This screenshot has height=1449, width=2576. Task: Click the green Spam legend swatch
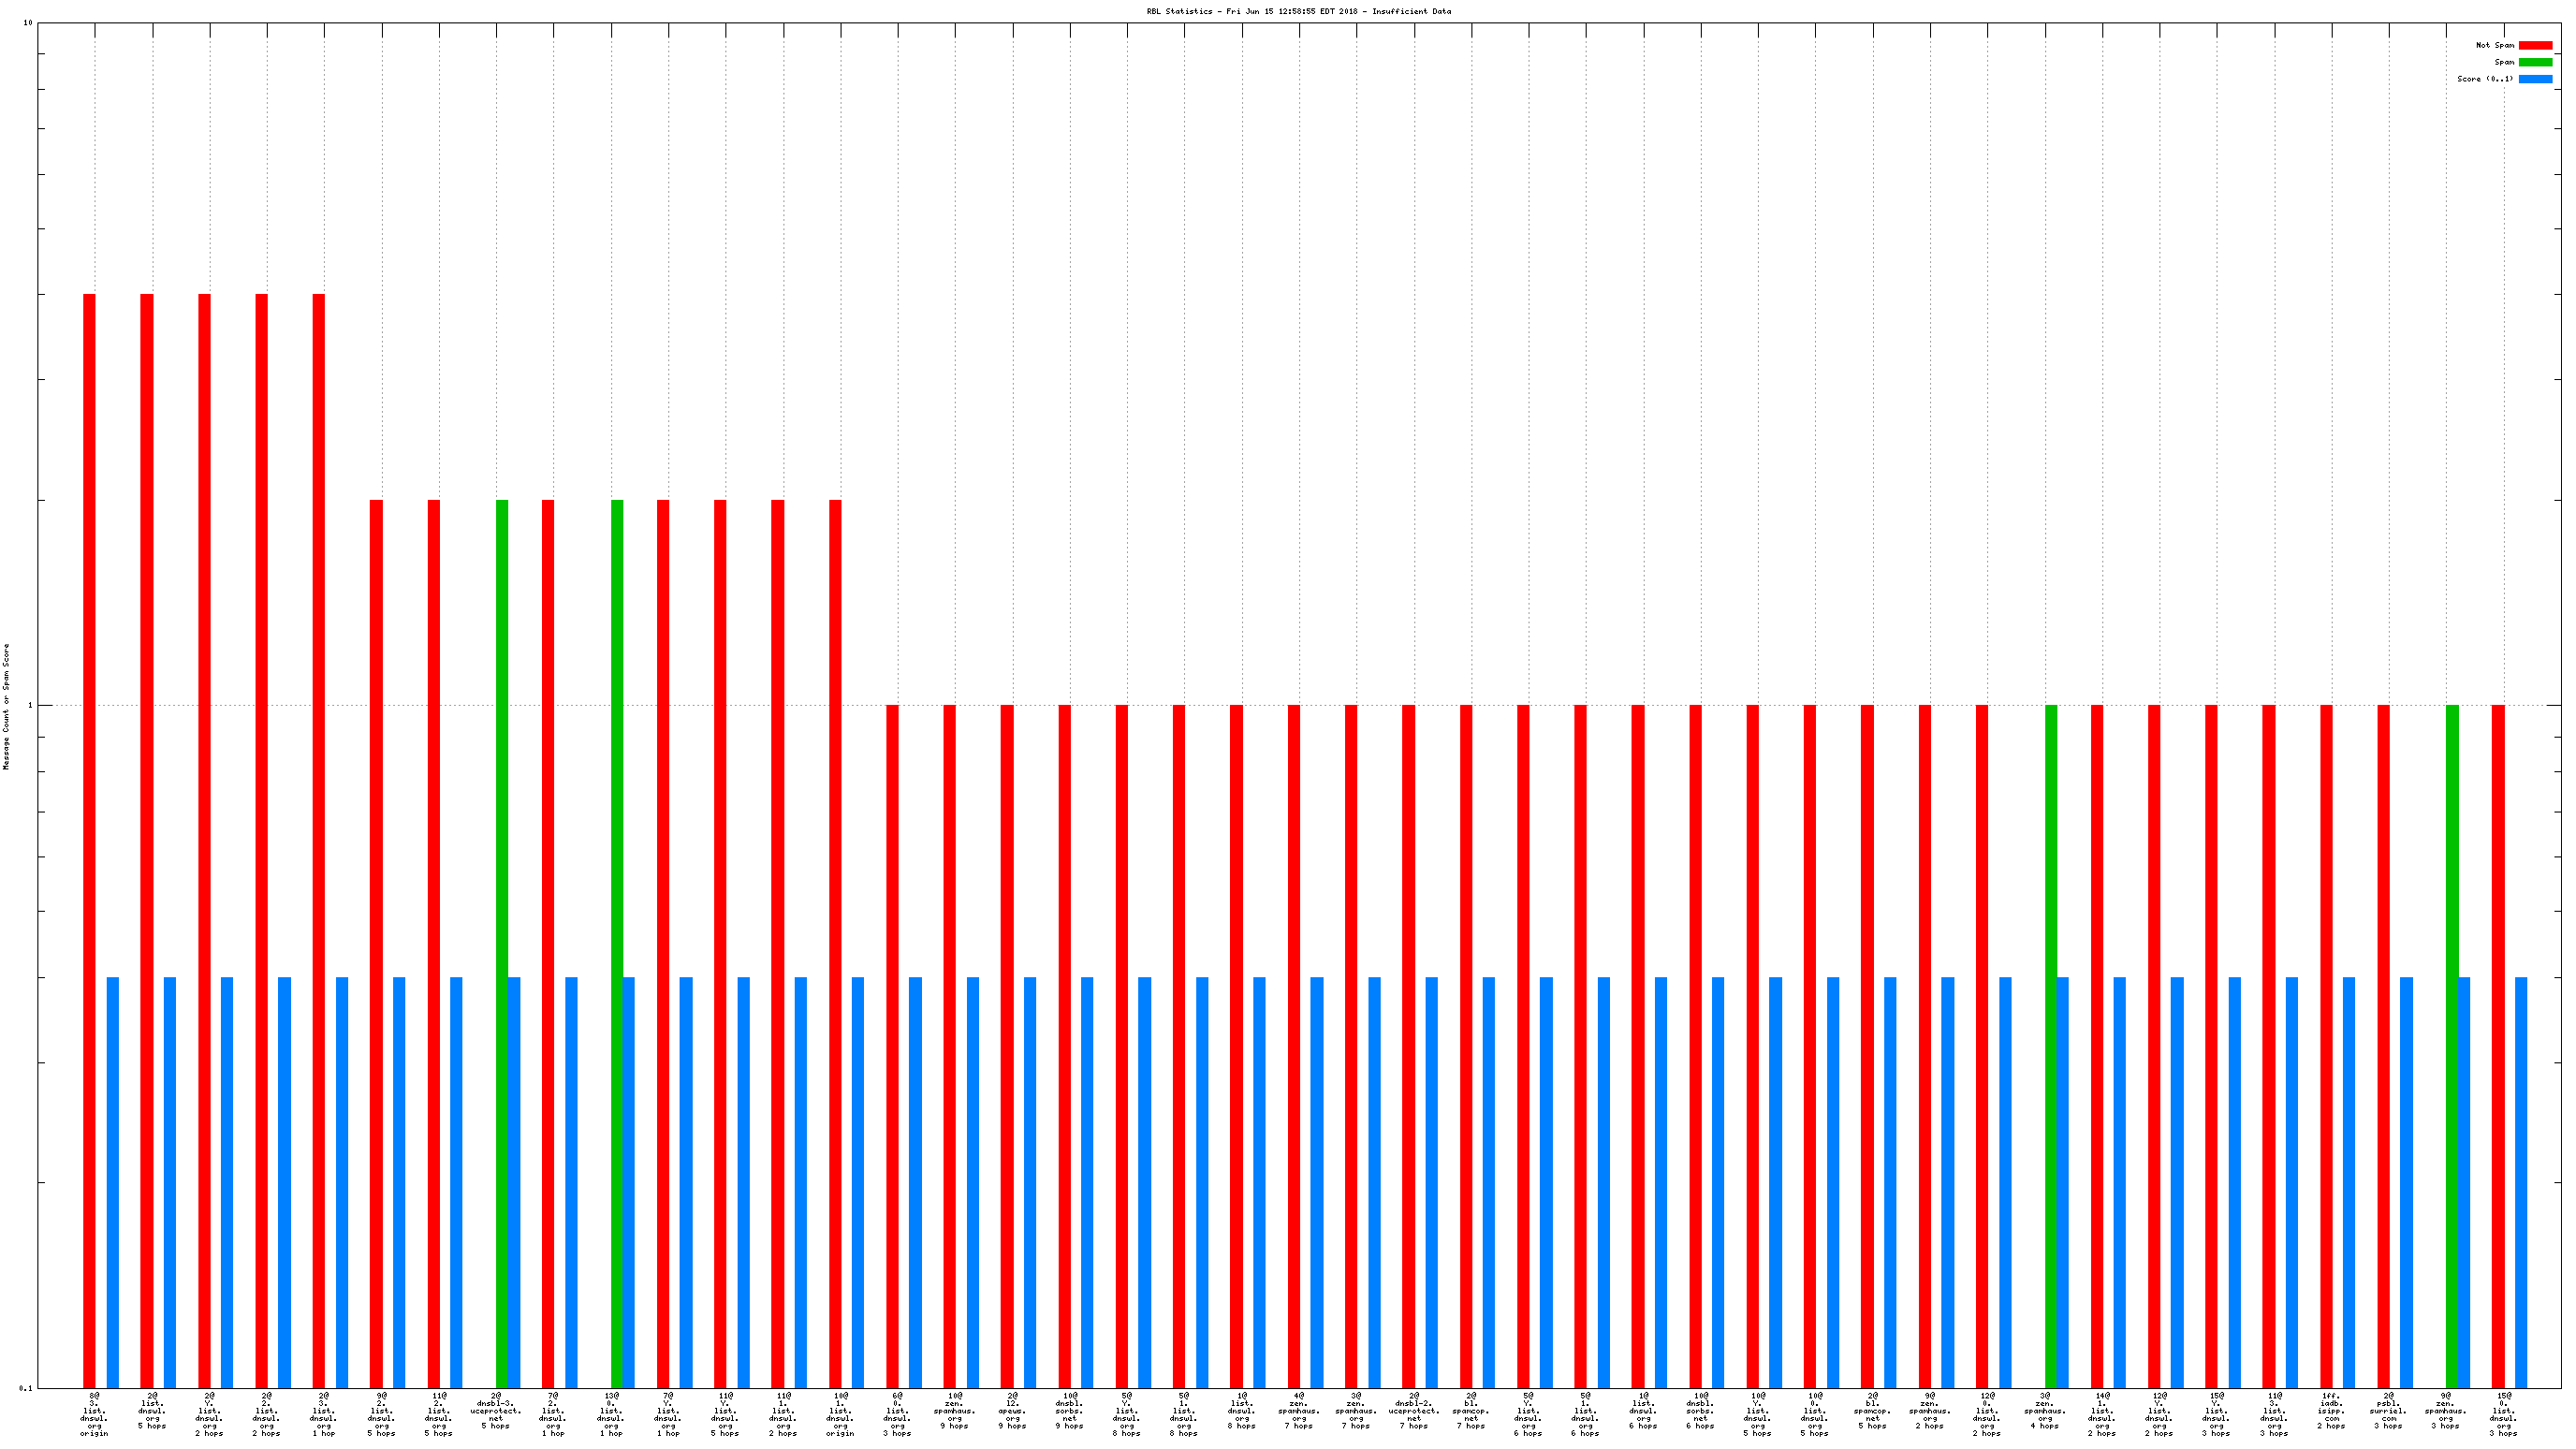point(2534,62)
